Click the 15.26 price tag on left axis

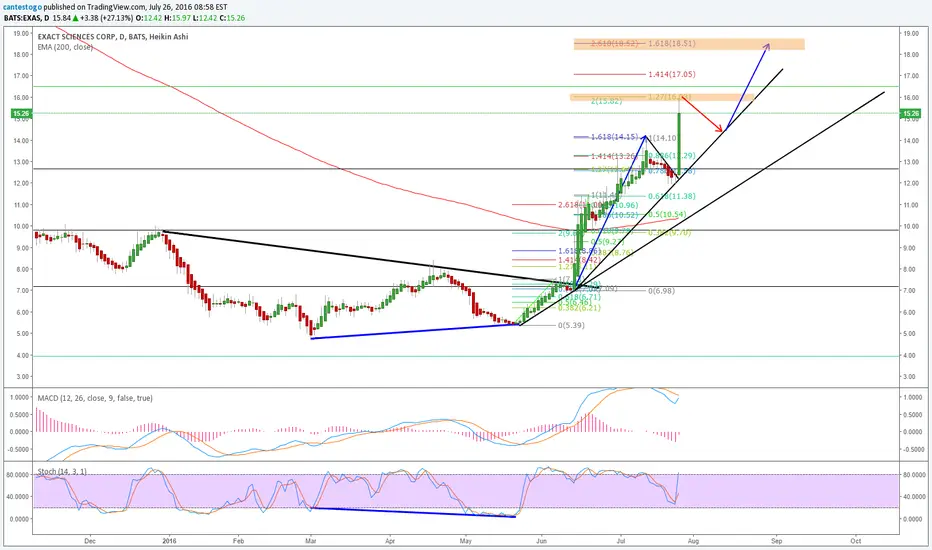21,113
